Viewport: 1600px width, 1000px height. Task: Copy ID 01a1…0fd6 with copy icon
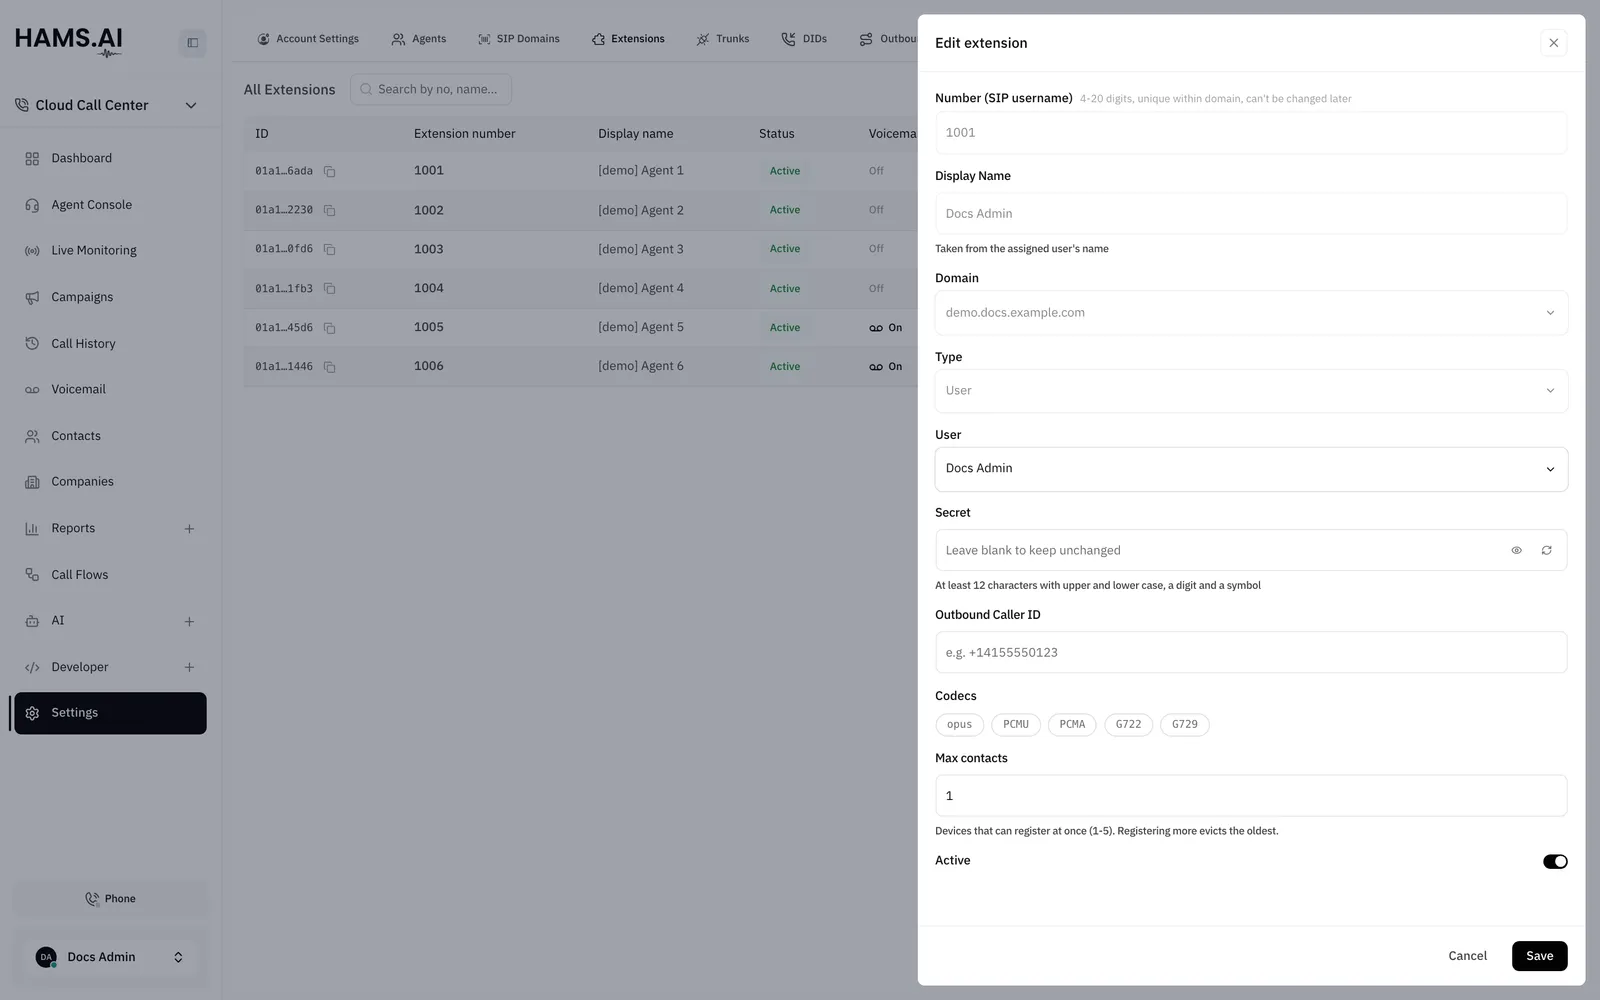tap(329, 250)
